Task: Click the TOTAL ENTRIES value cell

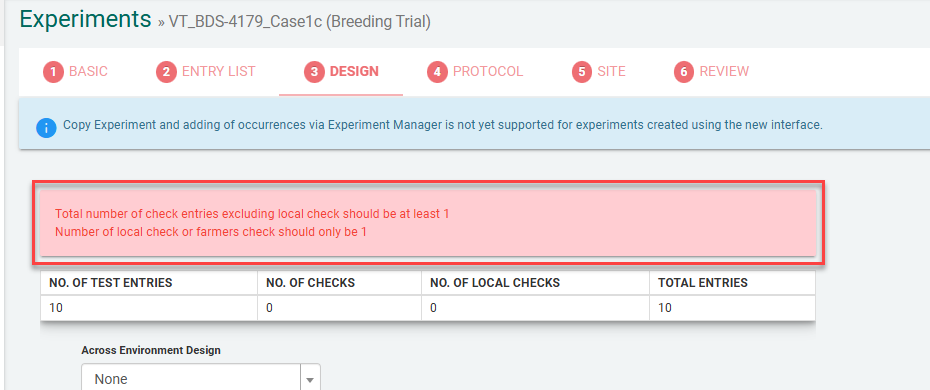Action: coord(732,308)
